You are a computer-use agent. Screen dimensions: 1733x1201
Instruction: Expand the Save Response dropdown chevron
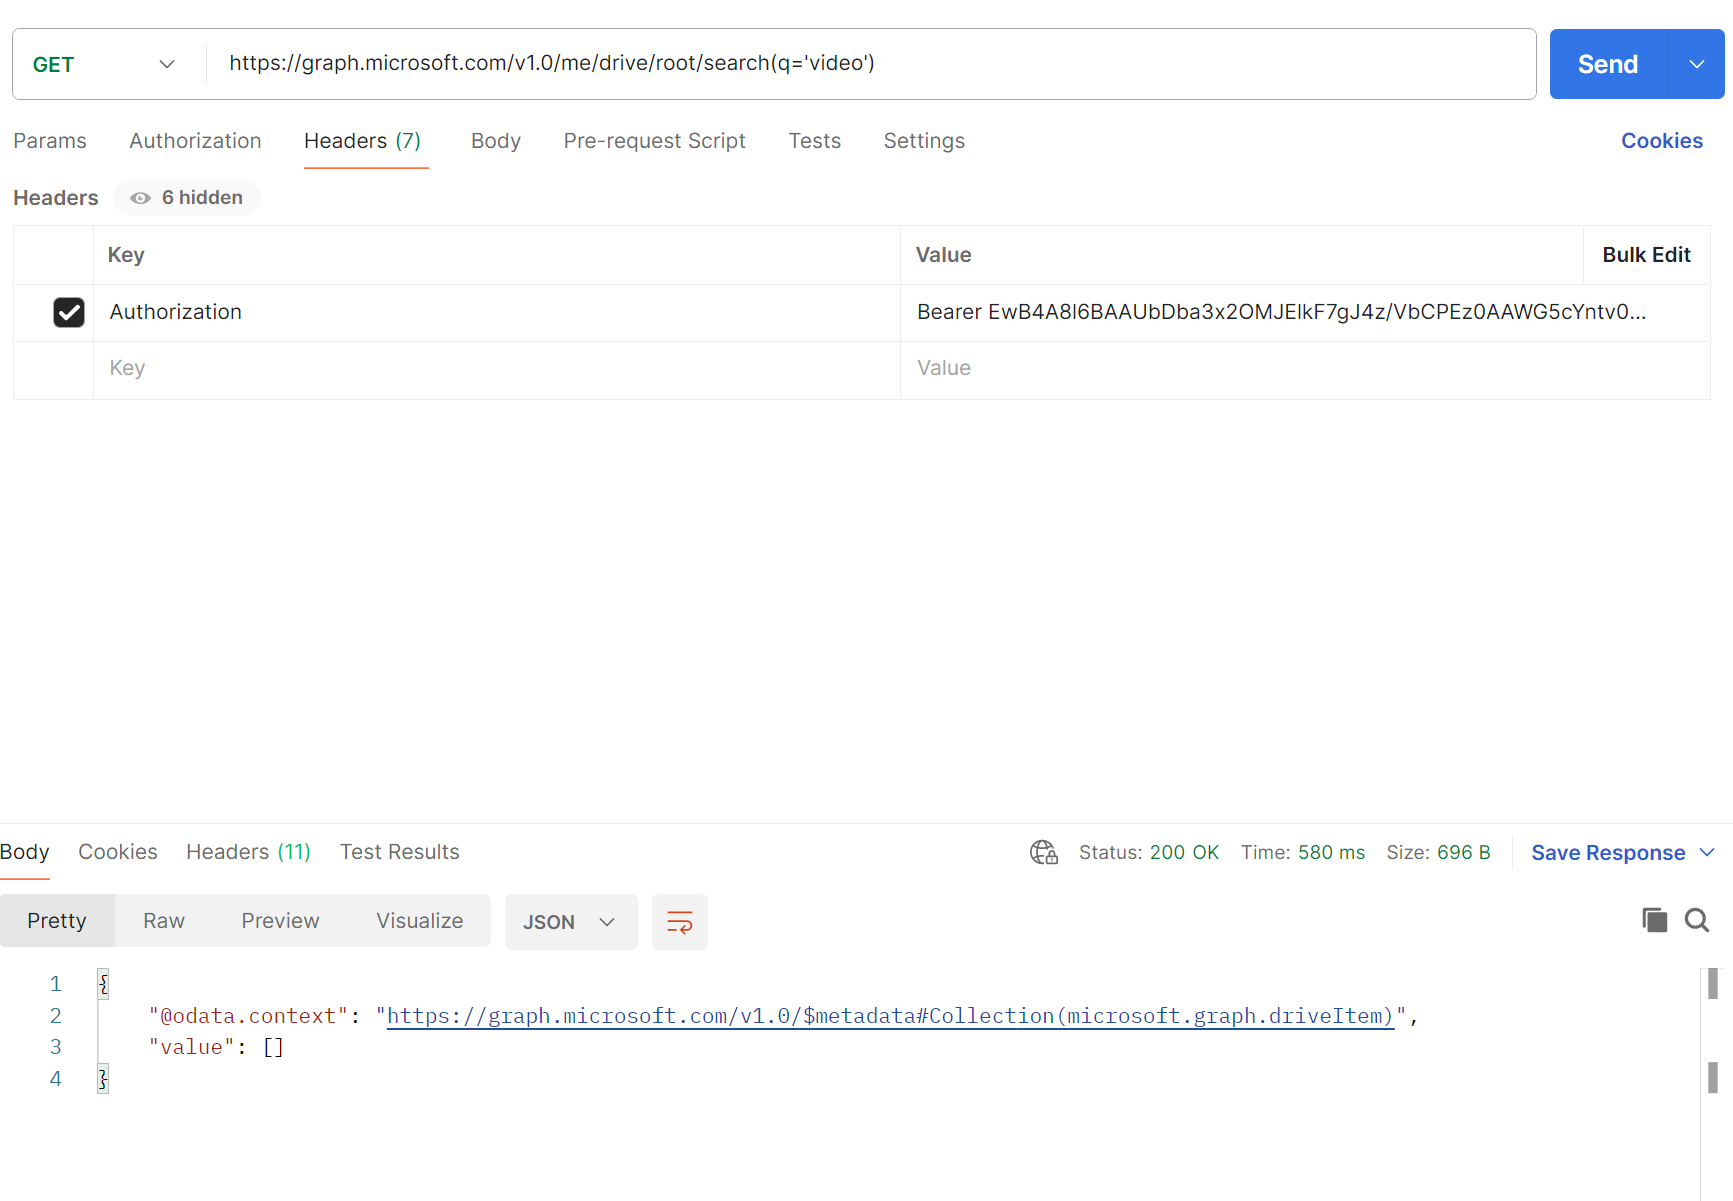click(1707, 853)
